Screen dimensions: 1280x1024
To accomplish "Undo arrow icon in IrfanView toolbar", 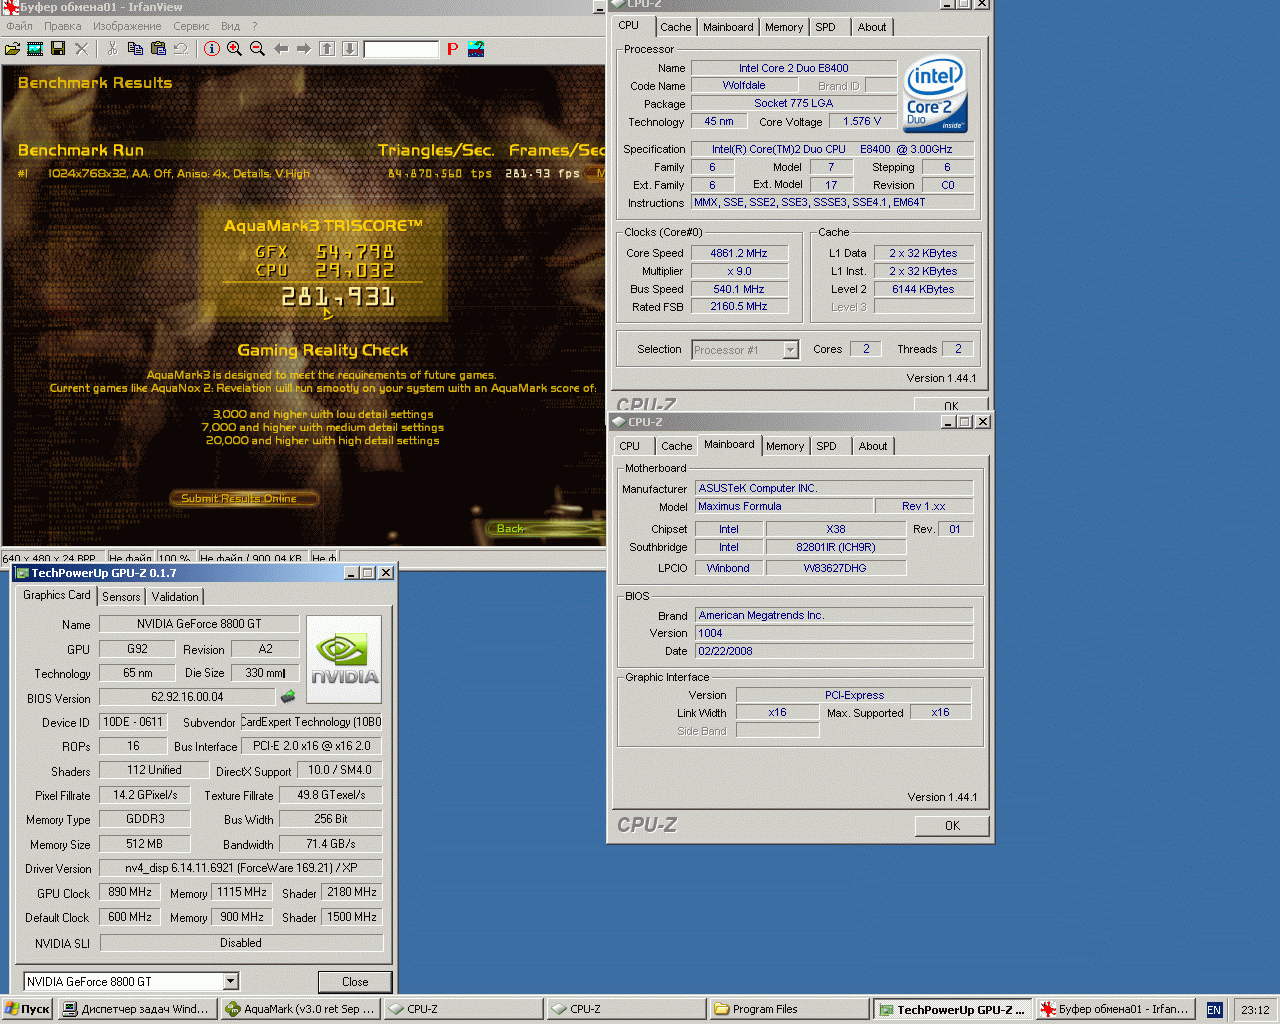I will (x=181, y=48).
